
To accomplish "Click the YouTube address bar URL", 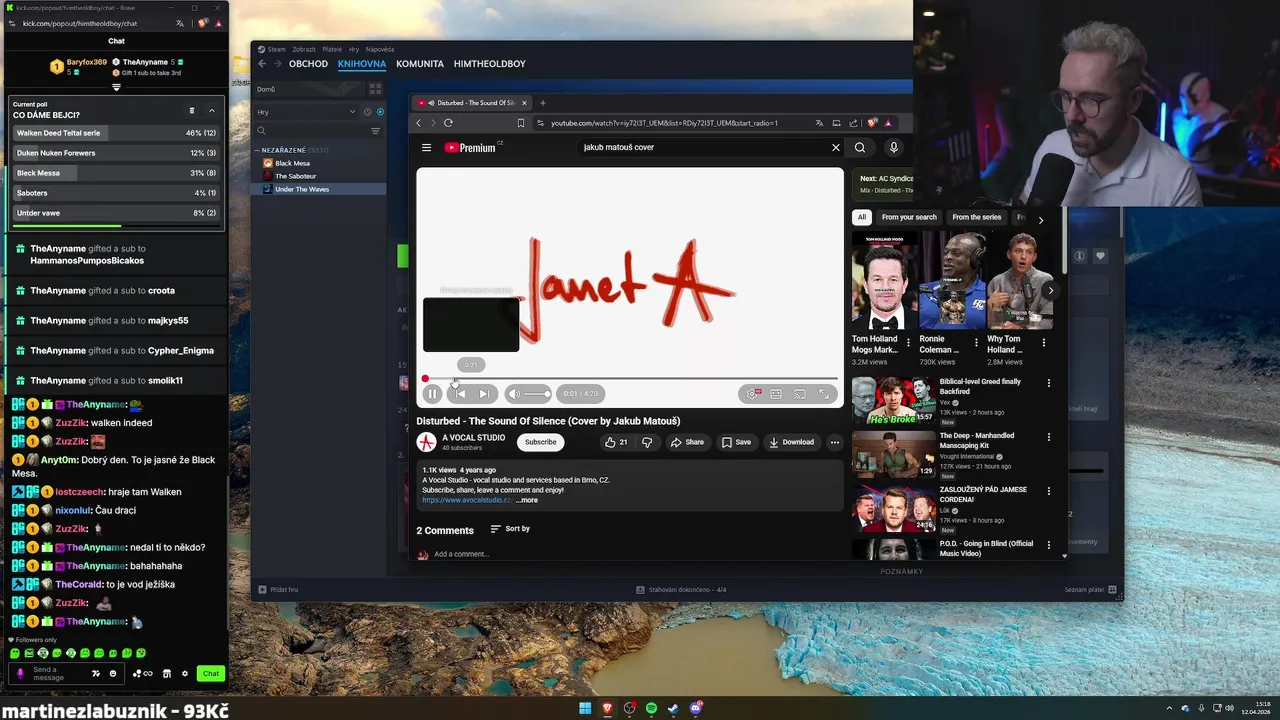I will click(x=664, y=123).
